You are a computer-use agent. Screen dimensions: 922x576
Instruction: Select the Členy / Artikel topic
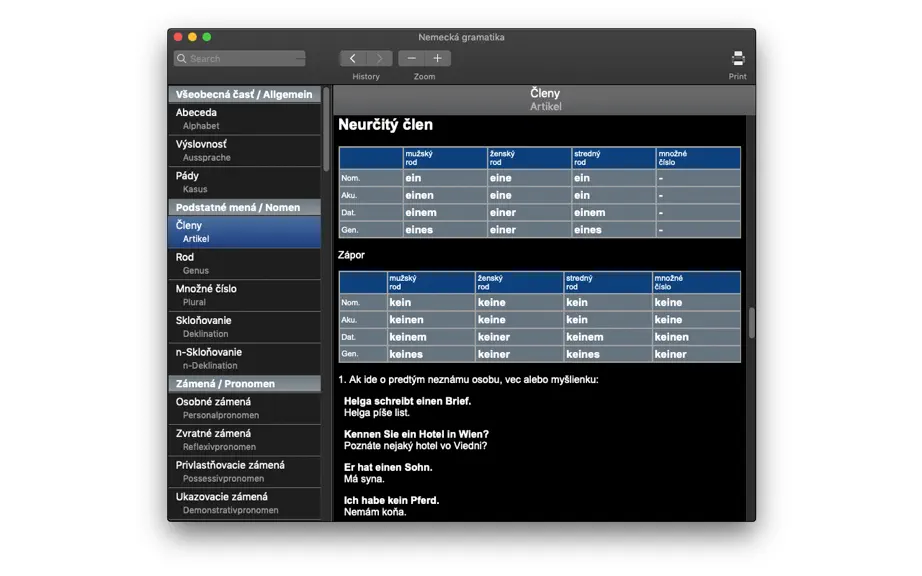coord(245,232)
